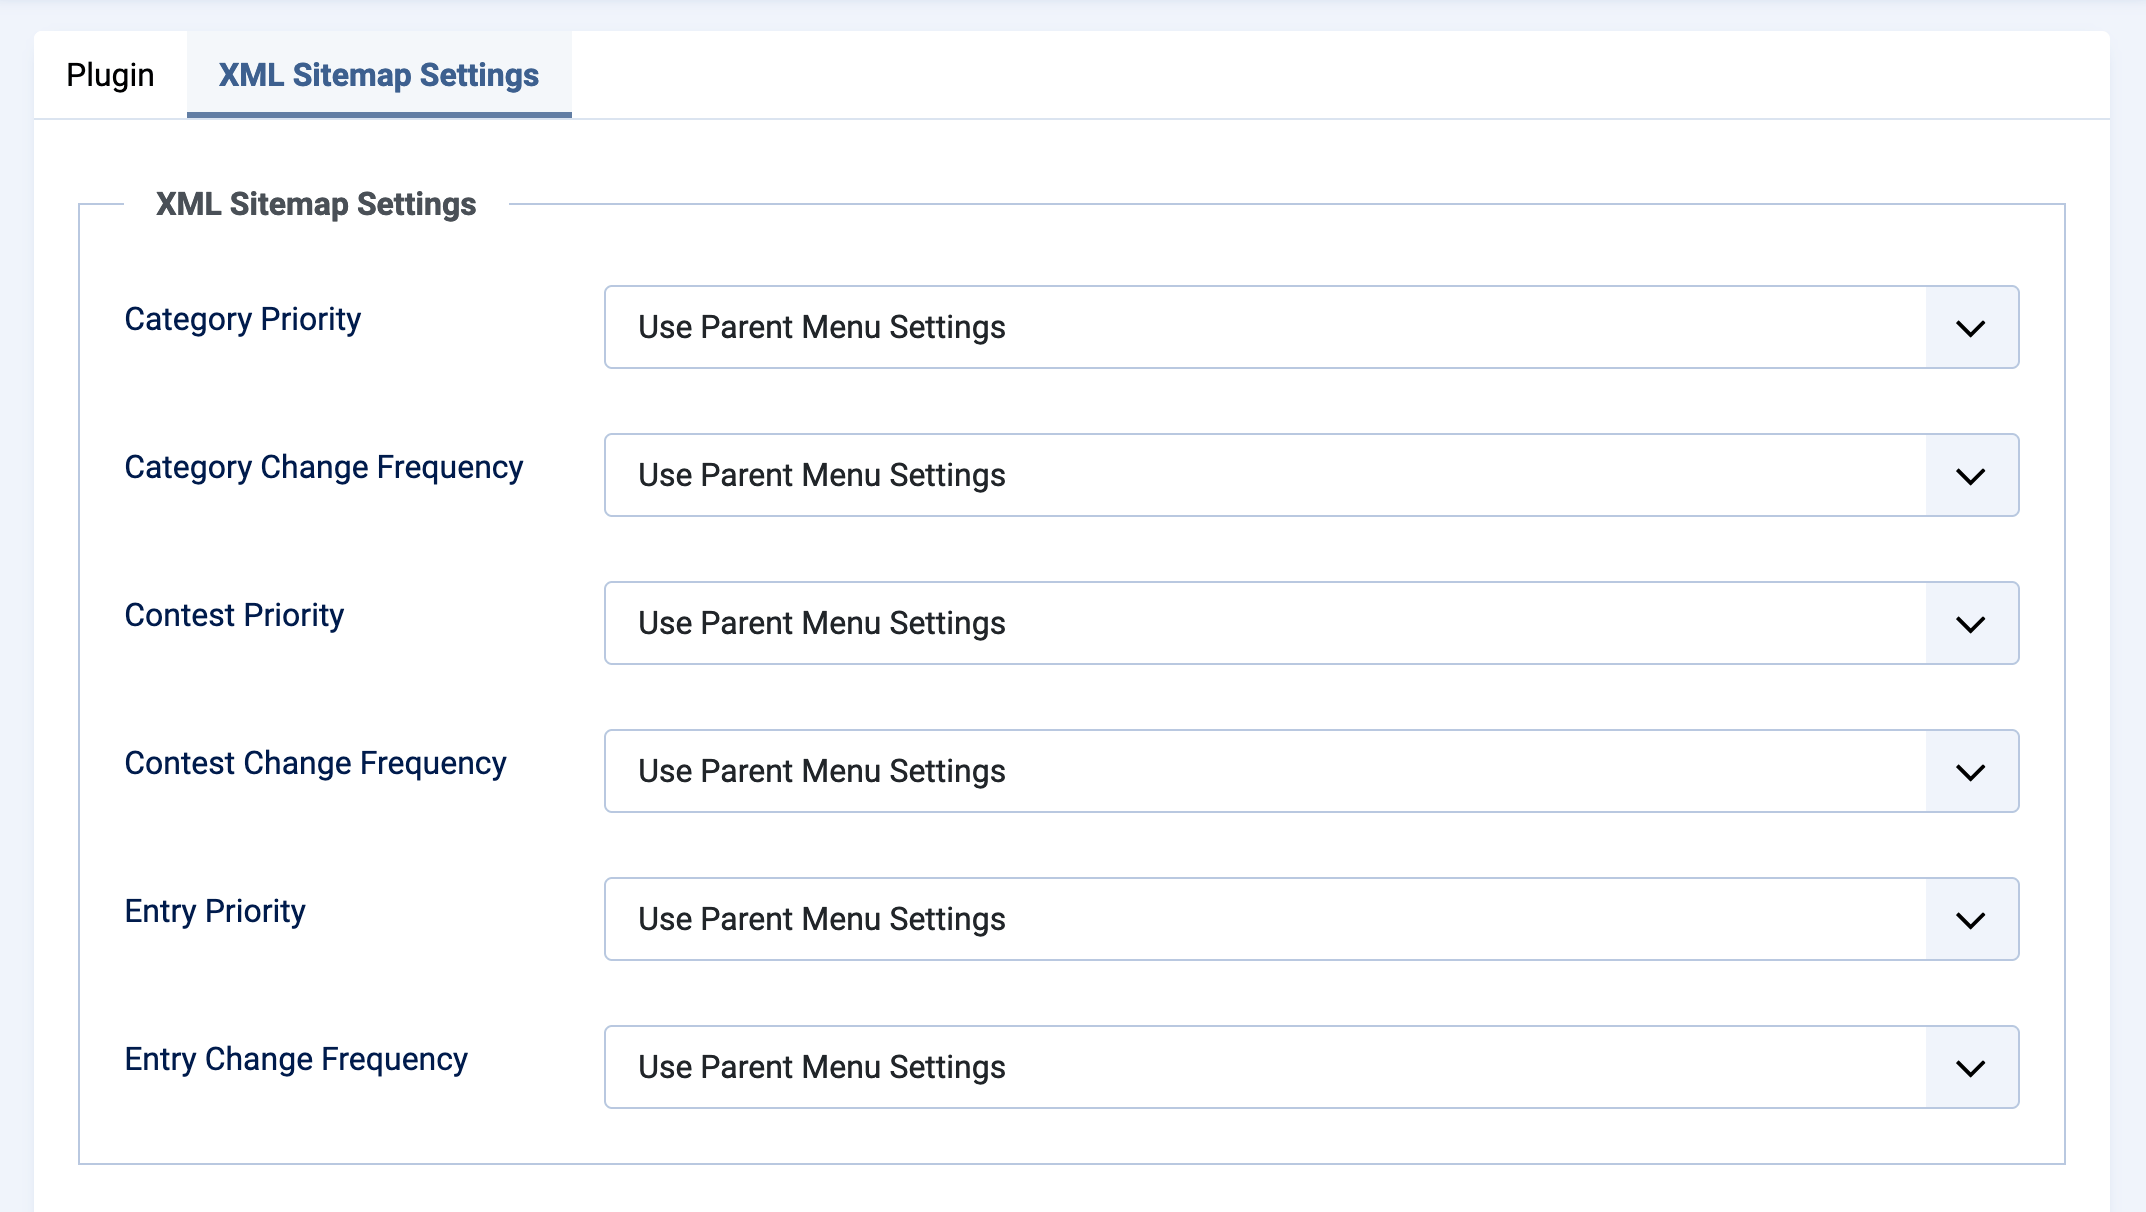Click the XML Sitemap Settings section heading
Screen dimensions: 2146x1212
(x=316, y=204)
